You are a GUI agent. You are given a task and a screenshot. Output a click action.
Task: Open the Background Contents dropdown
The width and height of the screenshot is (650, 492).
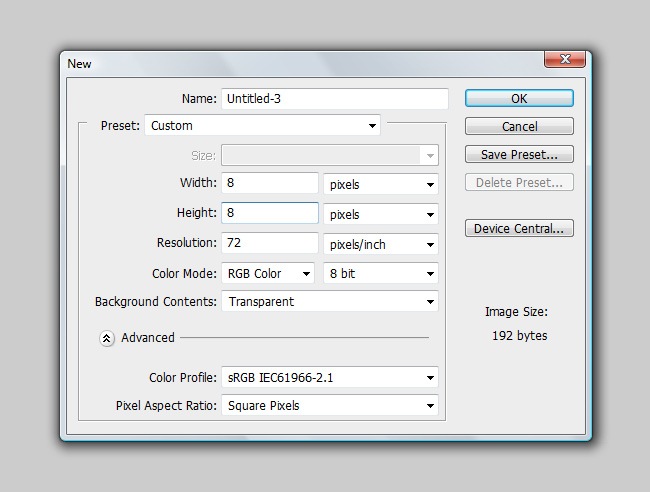tap(331, 301)
